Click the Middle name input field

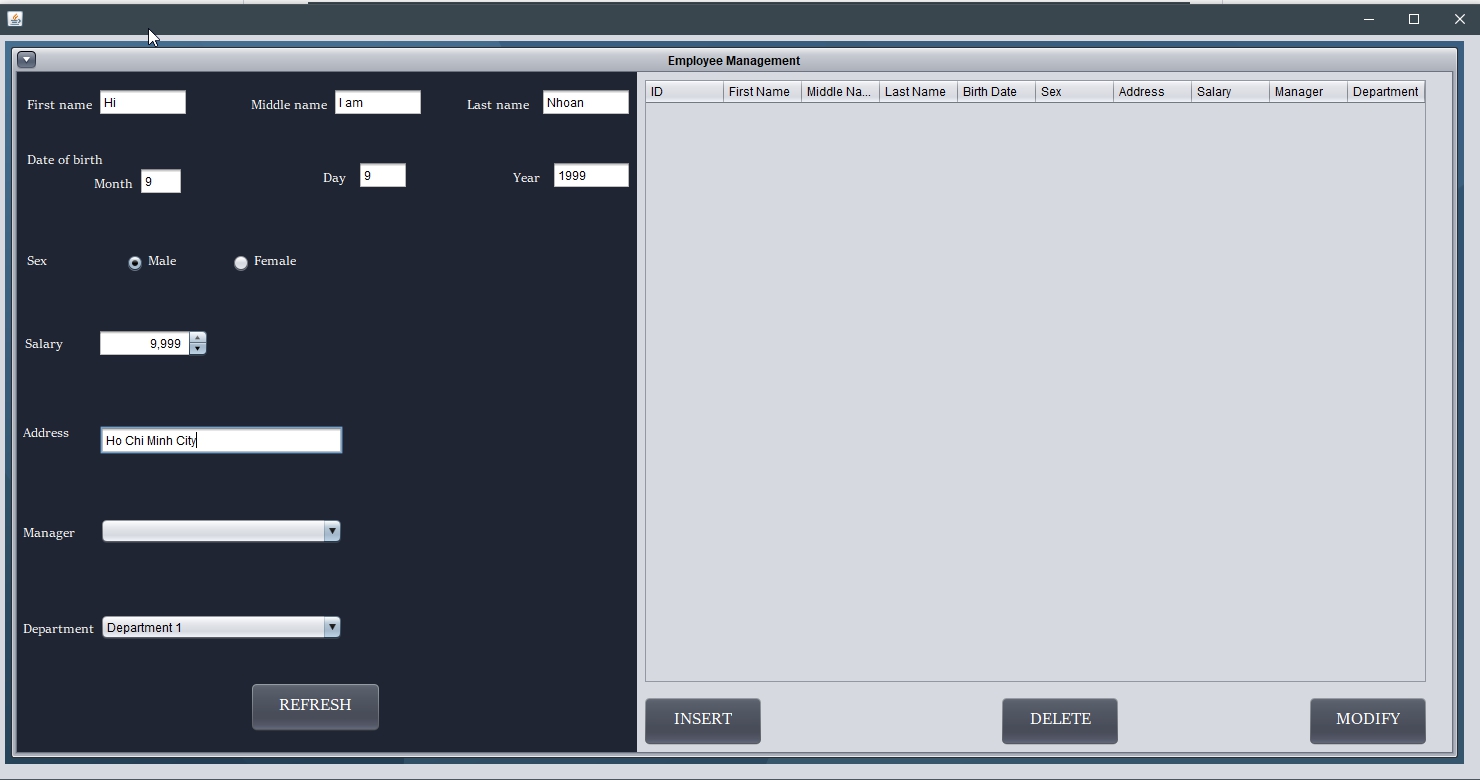(x=378, y=102)
